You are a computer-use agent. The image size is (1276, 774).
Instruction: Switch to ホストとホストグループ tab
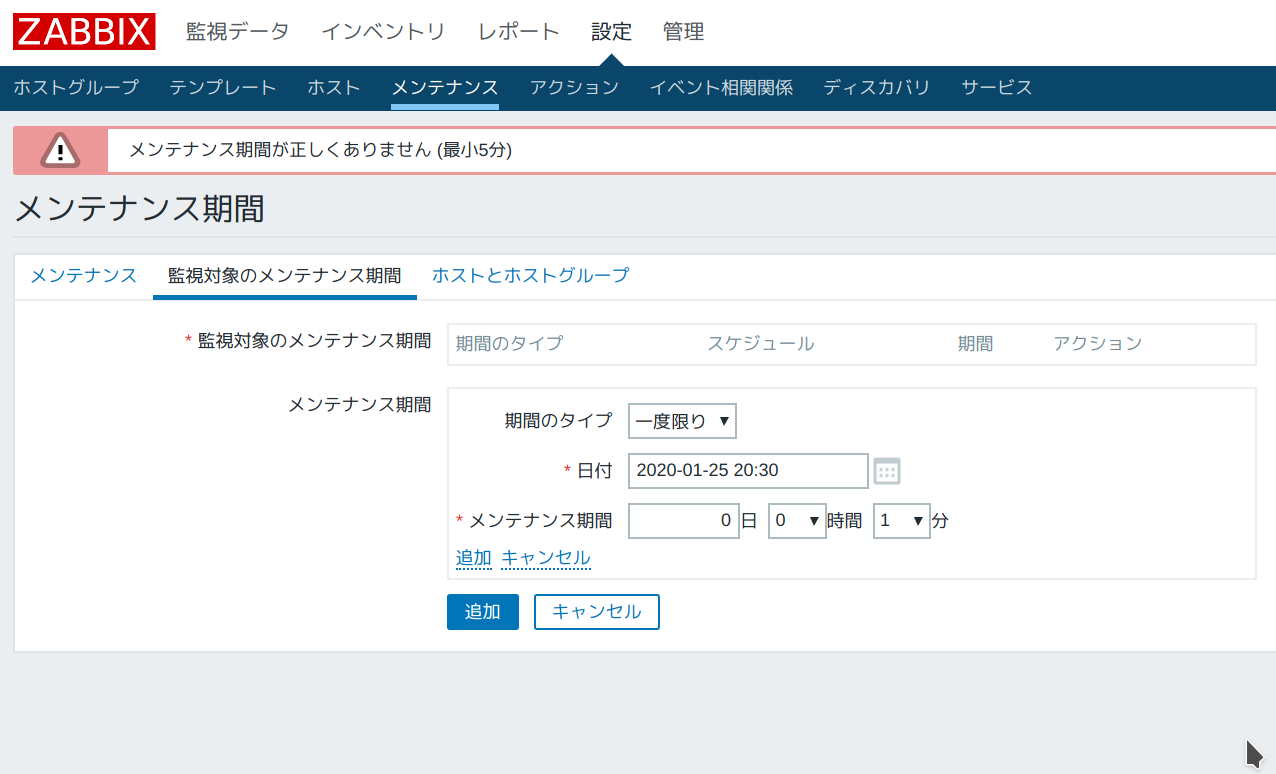coord(530,275)
